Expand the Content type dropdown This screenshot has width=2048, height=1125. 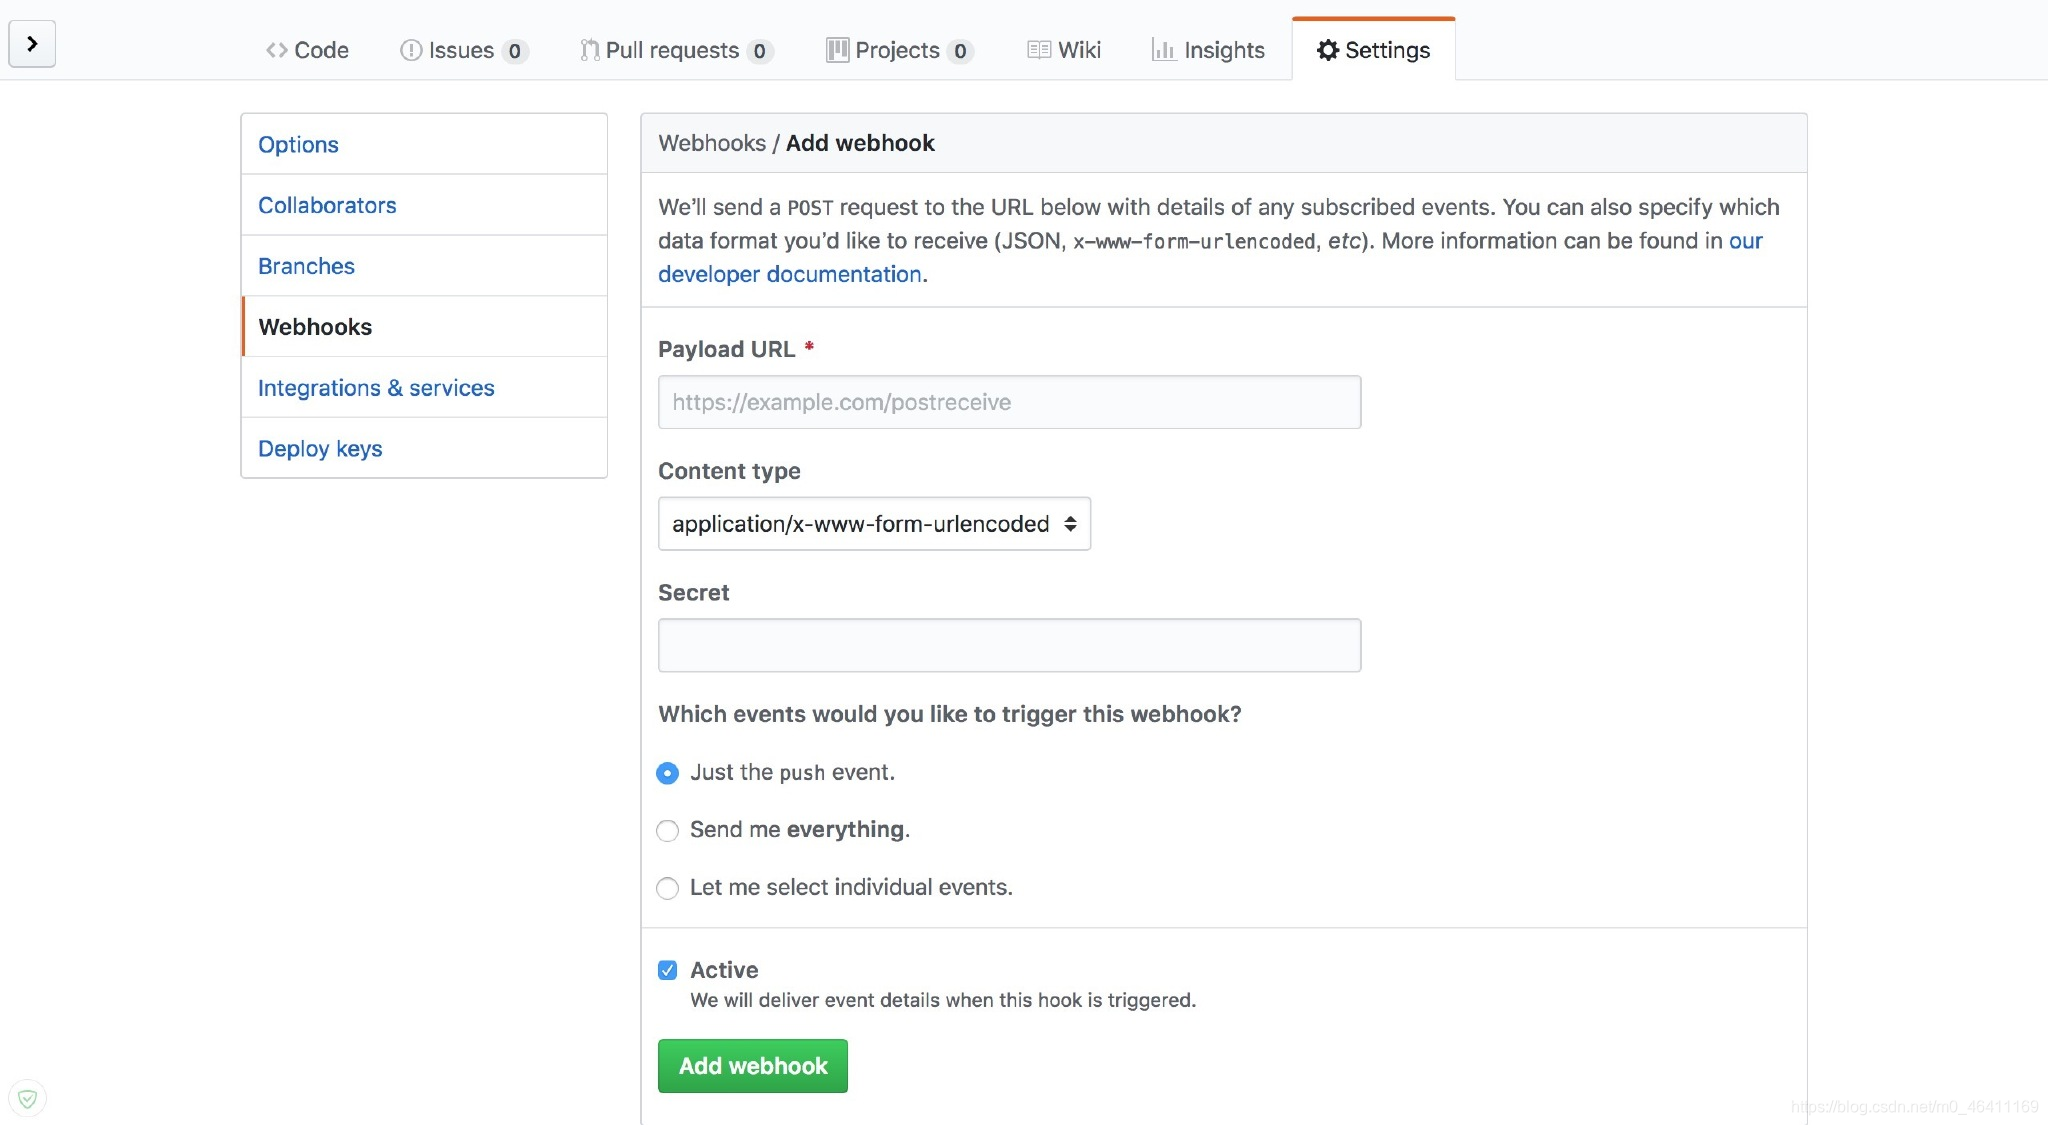tap(874, 522)
